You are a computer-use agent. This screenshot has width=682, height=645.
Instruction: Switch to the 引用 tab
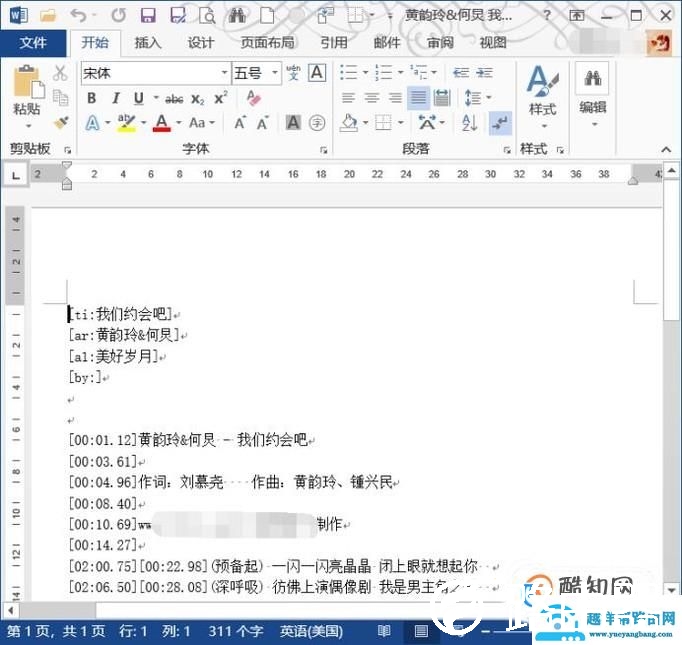click(x=334, y=43)
